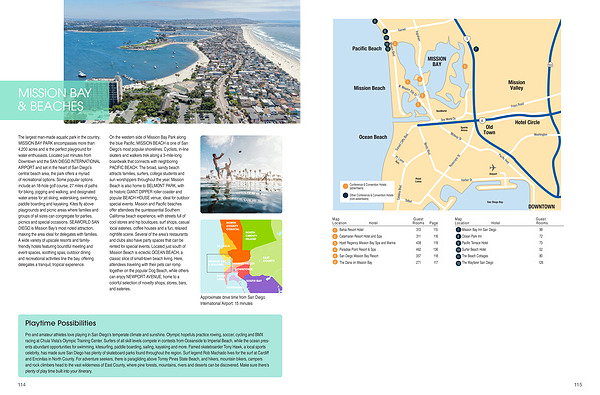Click the navy map pin east of Mission Bay
The image size is (600, 395).
point(476,49)
